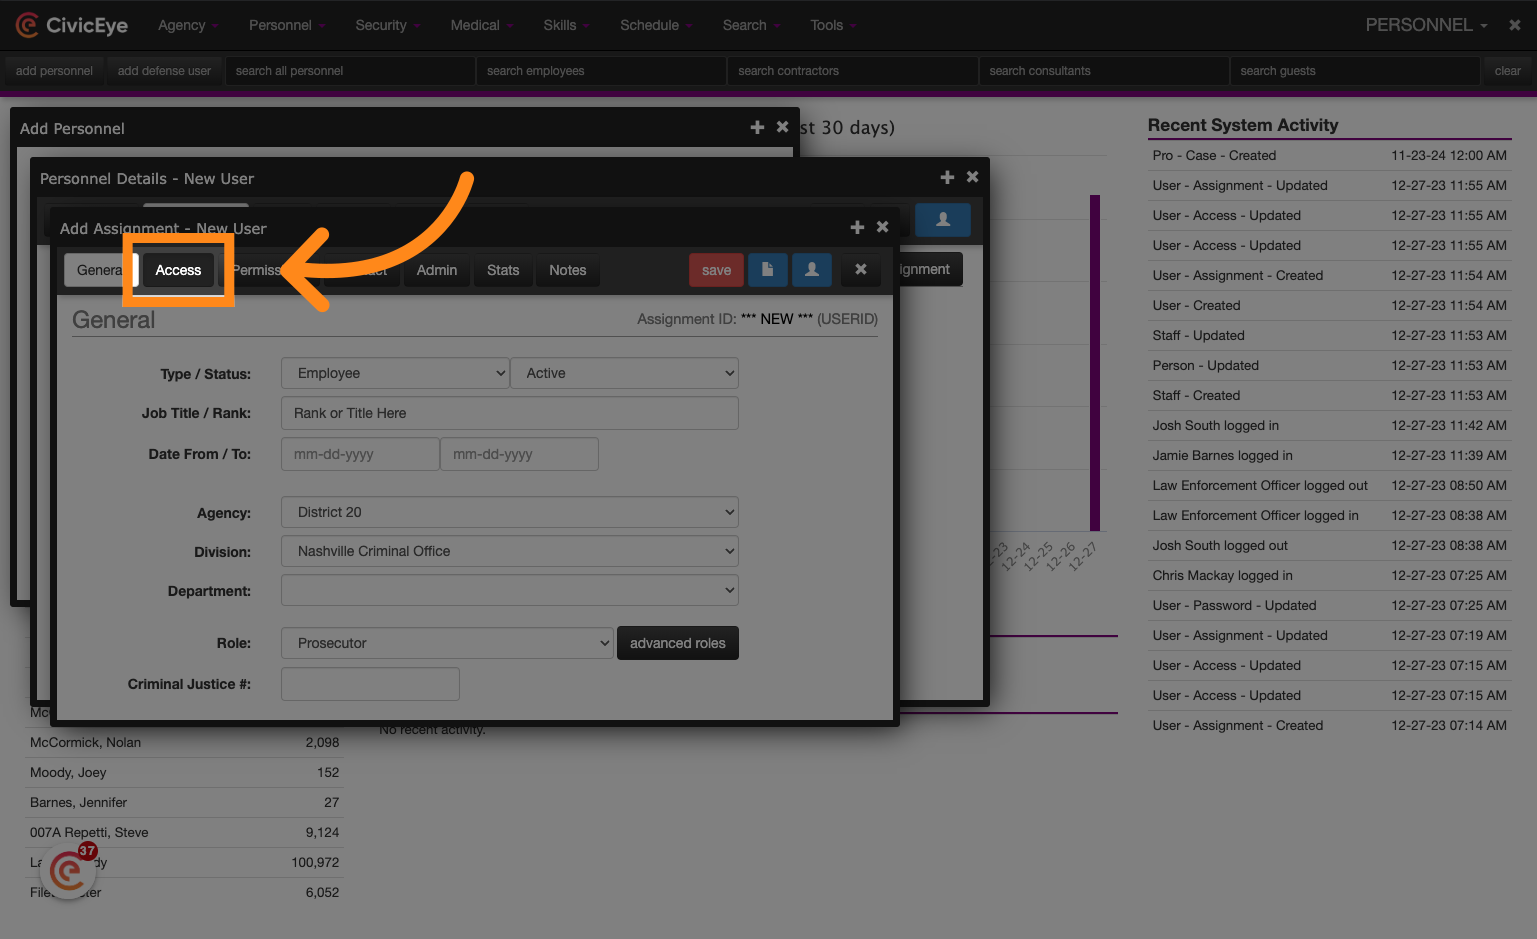The width and height of the screenshot is (1537, 939).
Task: Open the Search menu
Action: [751, 25]
